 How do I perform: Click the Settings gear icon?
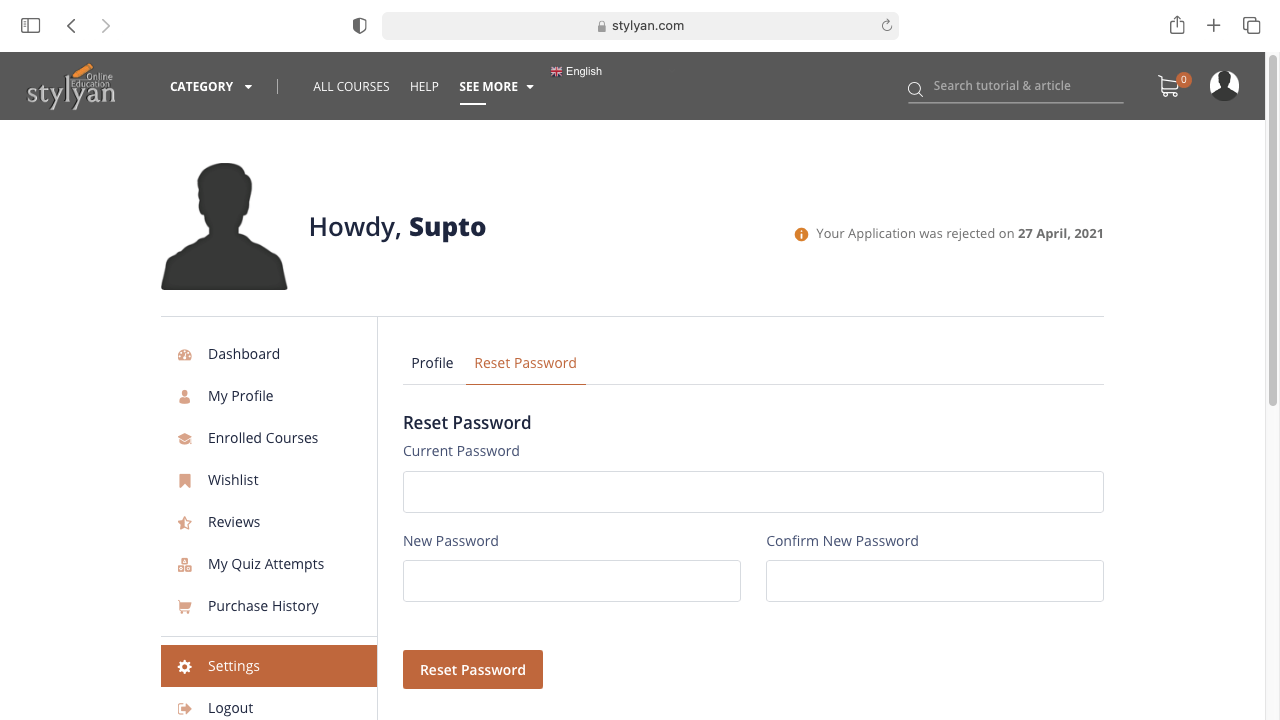pos(184,667)
